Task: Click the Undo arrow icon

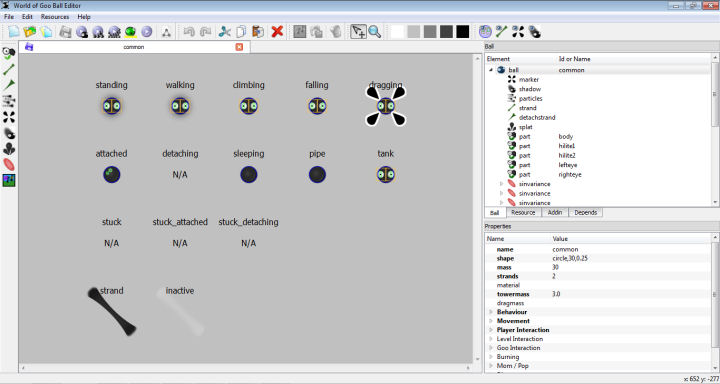Action: [x=189, y=32]
